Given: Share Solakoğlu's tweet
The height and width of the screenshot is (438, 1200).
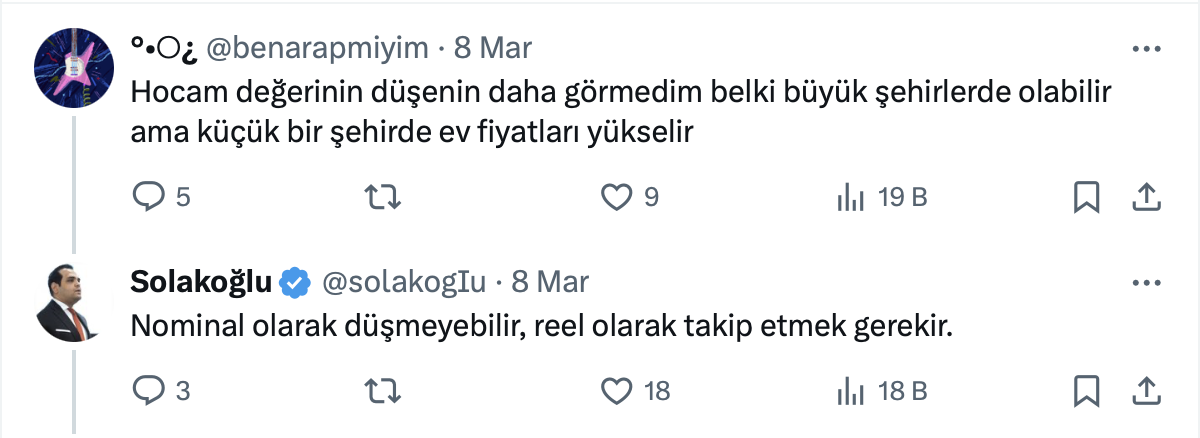Looking at the screenshot, I should click(x=1145, y=390).
